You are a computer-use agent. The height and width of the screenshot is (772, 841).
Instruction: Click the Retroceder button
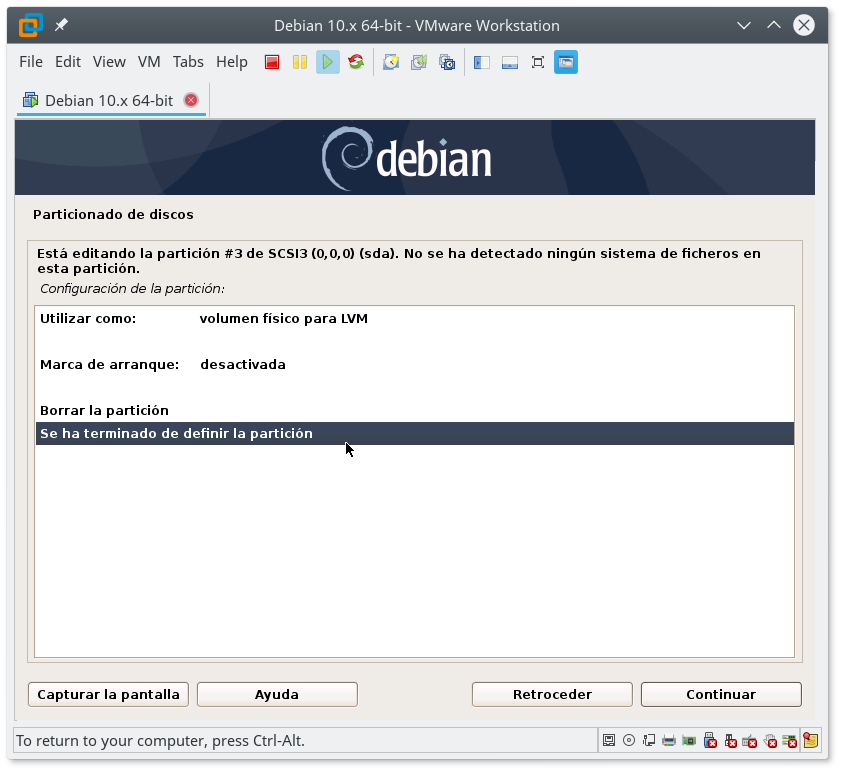point(552,695)
